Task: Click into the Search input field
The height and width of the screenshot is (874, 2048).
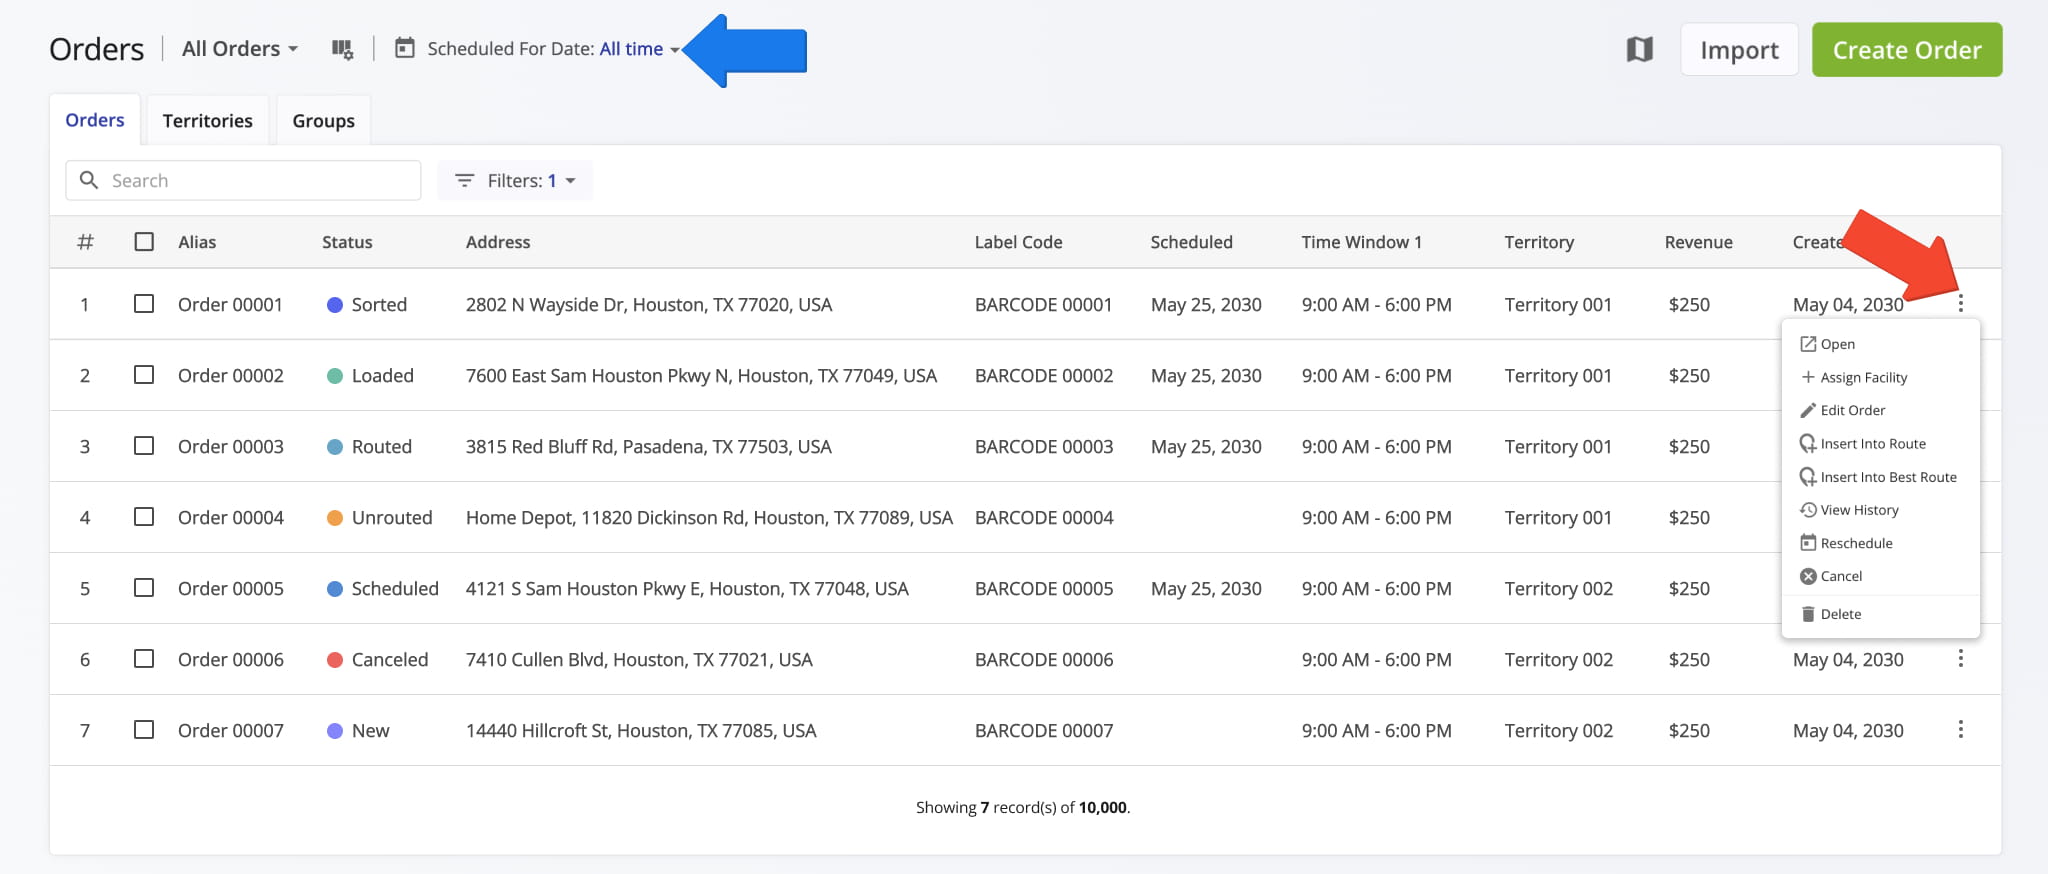Action: coord(243,180)
